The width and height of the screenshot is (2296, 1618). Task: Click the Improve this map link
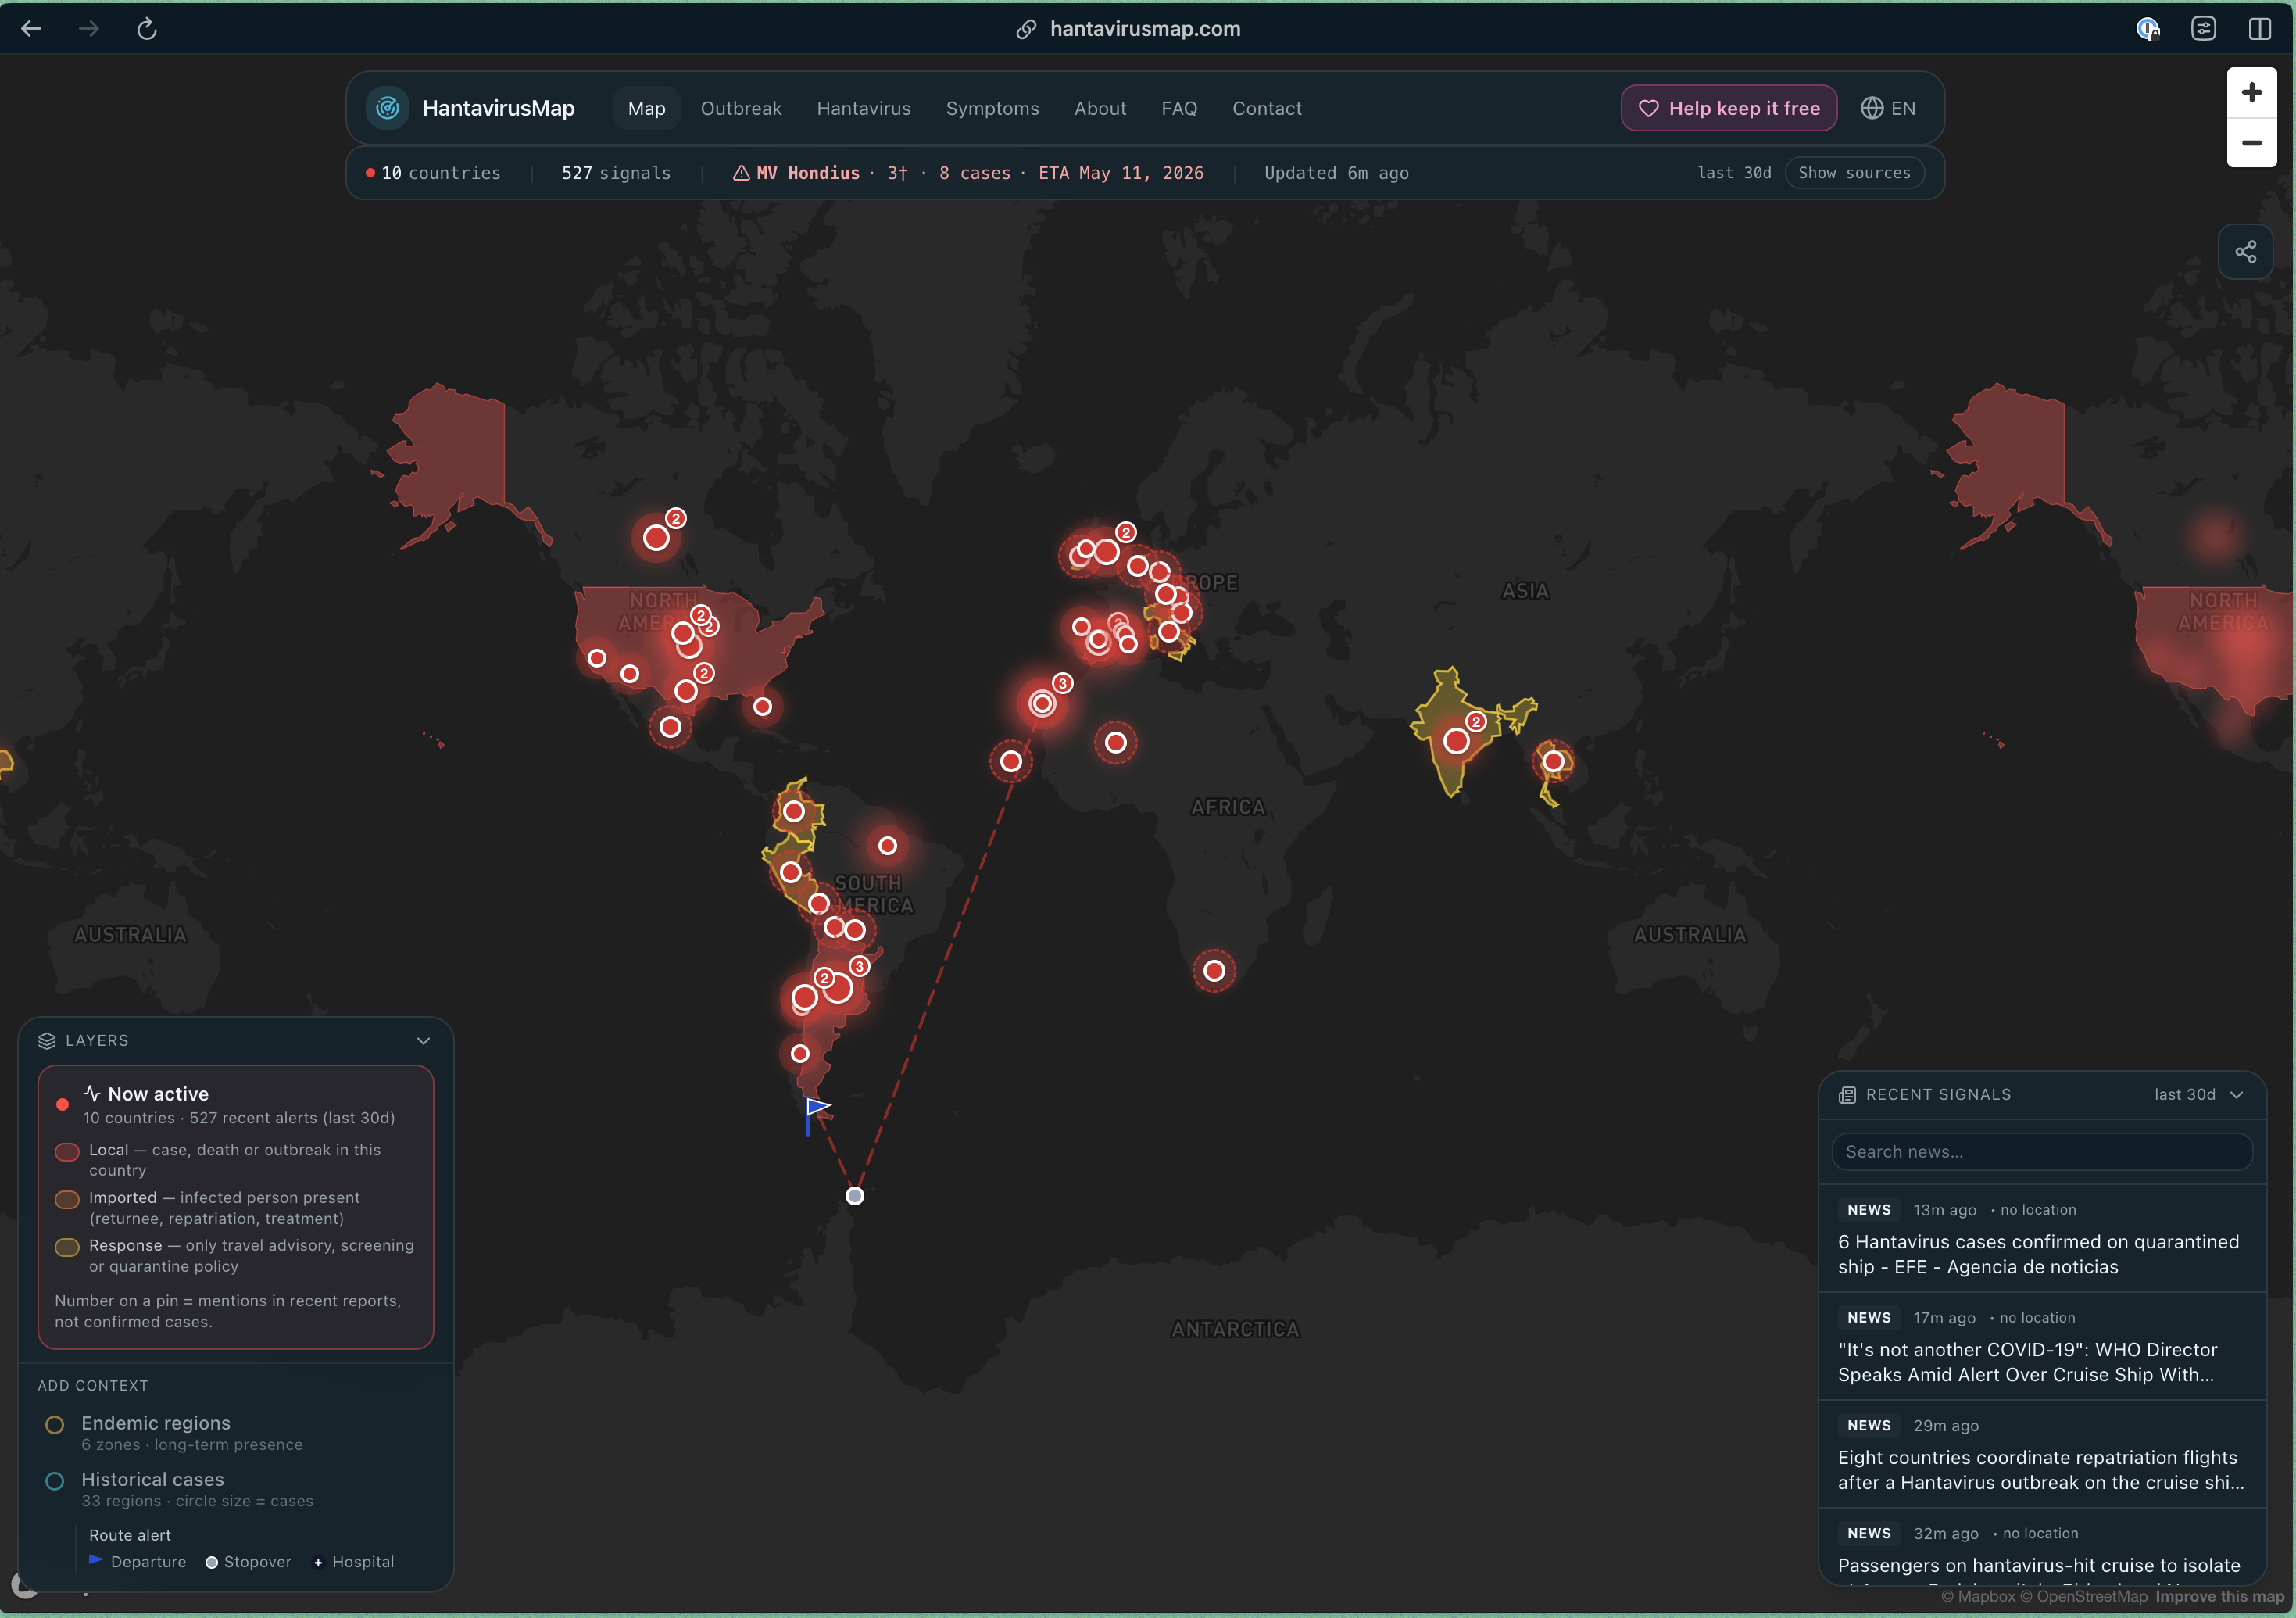pyautogui.click(x=2219, y=1597)
